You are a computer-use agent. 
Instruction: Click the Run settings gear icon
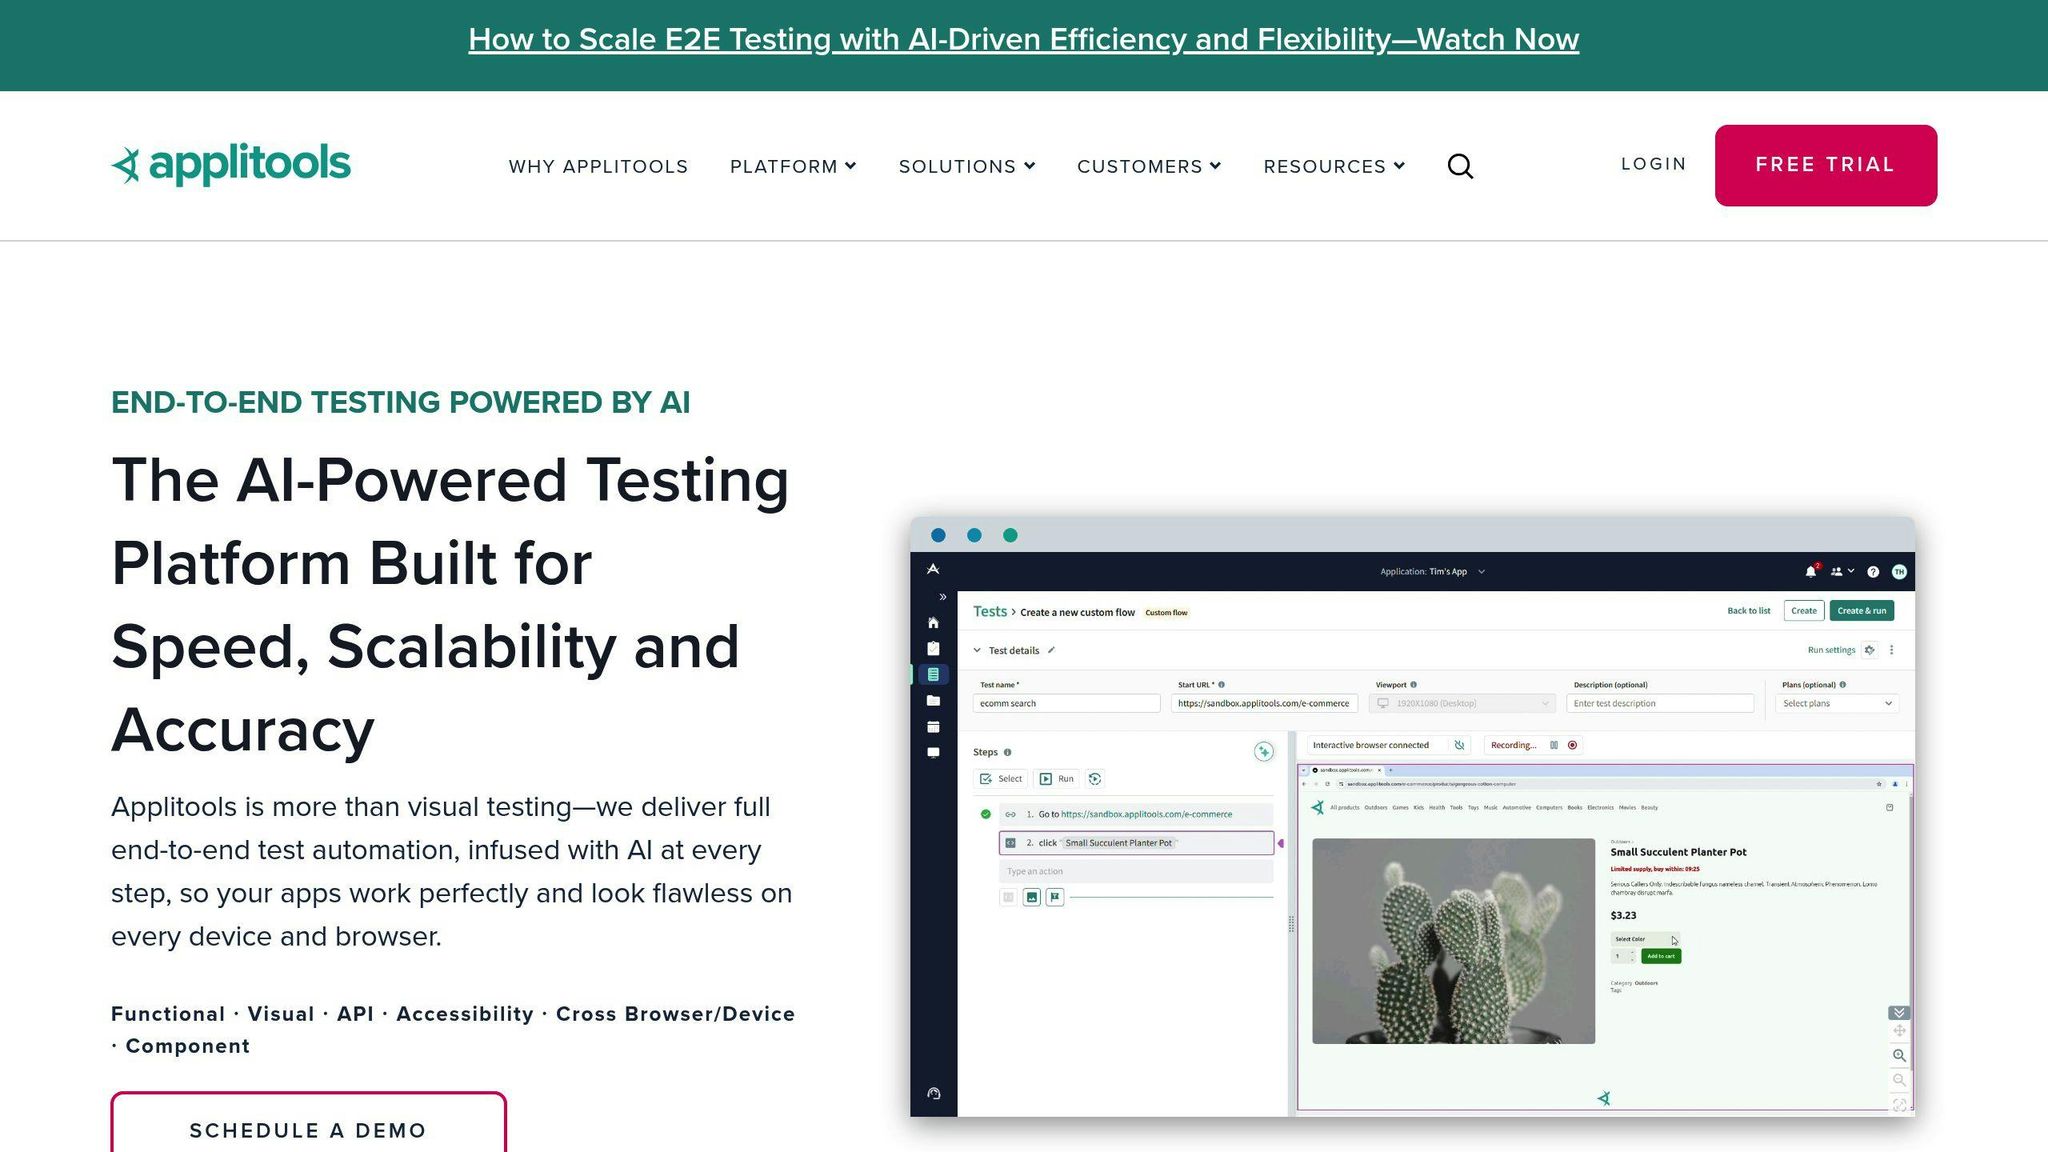point(1869,650)
